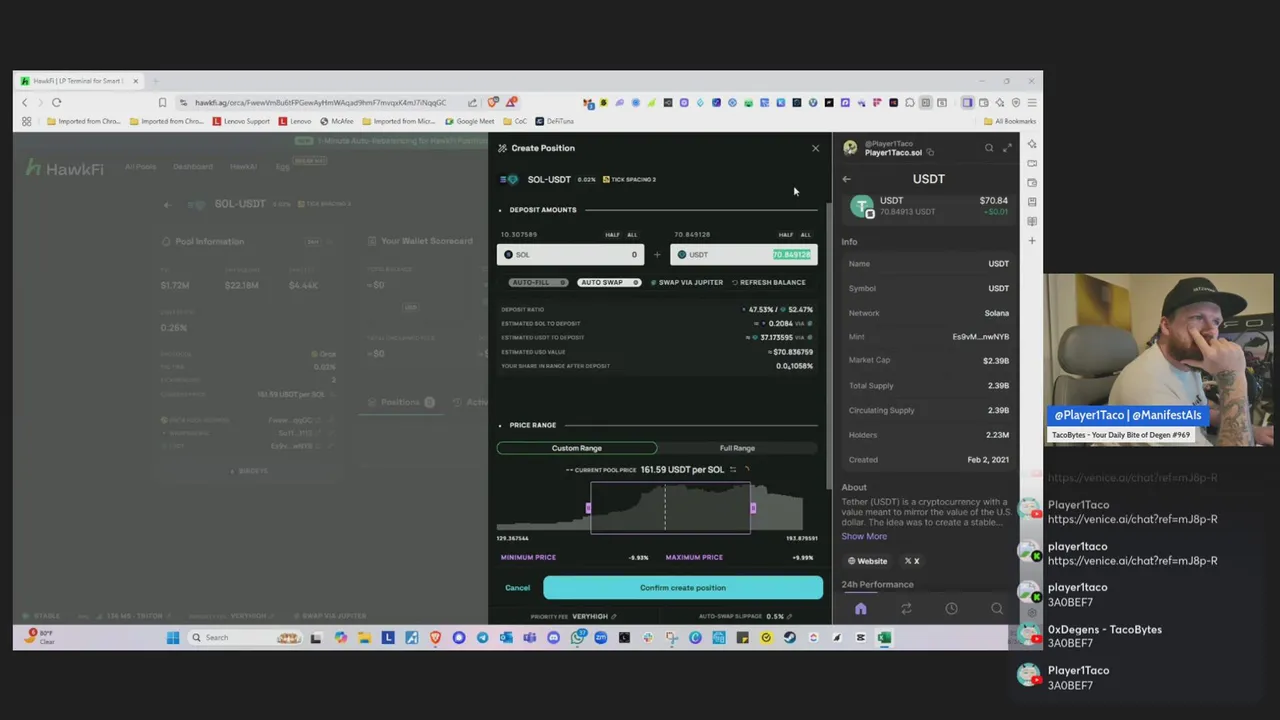The height and width of the screenshot is (720, 1280).
Task: Use HALF of SOL balance
Action: (612, 235)
